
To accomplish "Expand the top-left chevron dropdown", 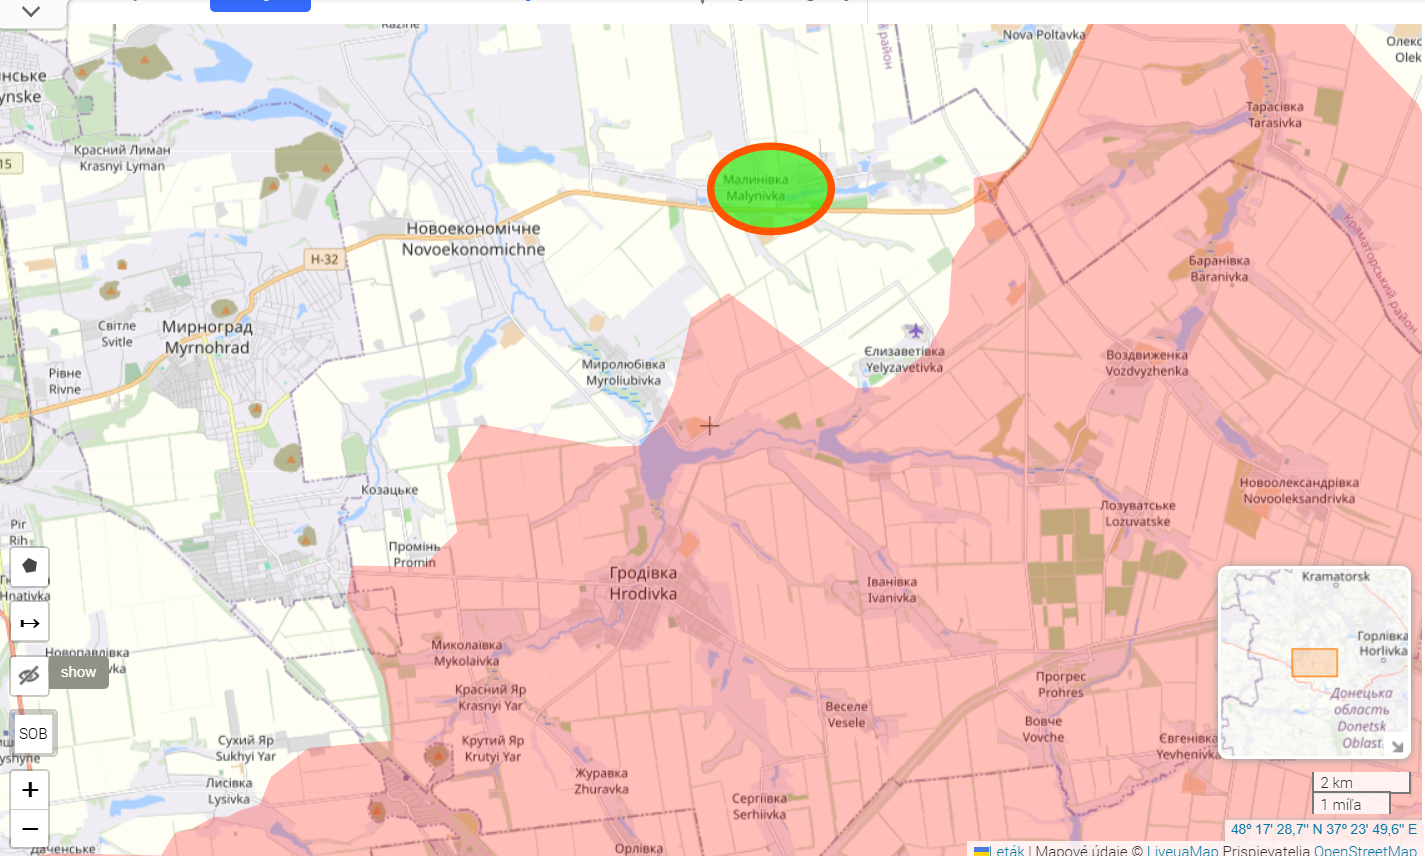I will (31, 12).
